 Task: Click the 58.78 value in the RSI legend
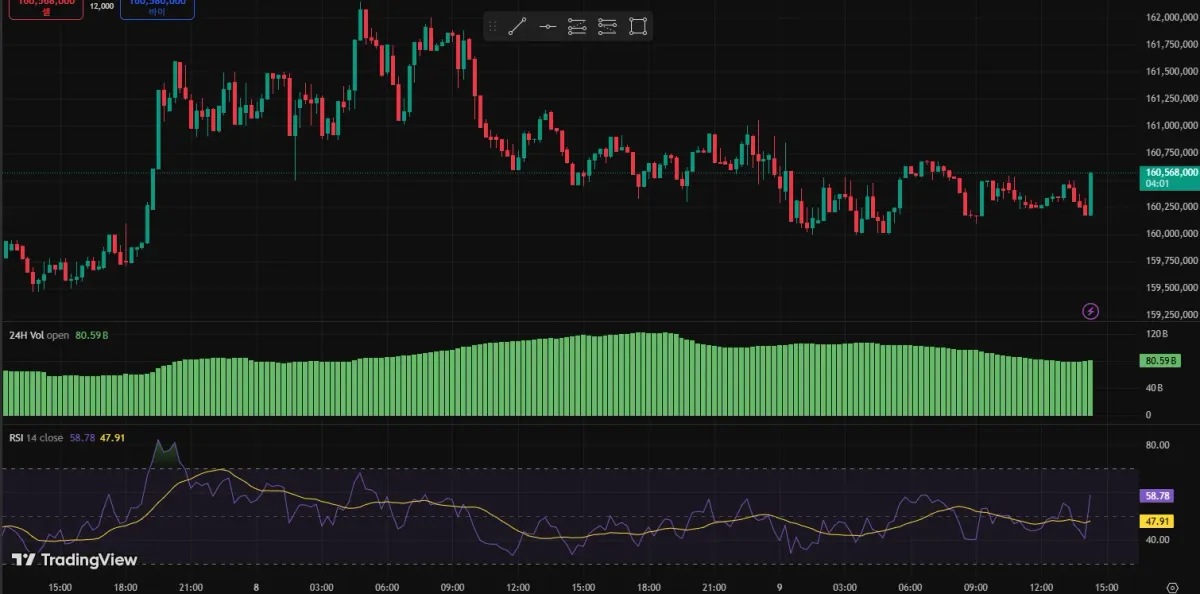point(82,438)
